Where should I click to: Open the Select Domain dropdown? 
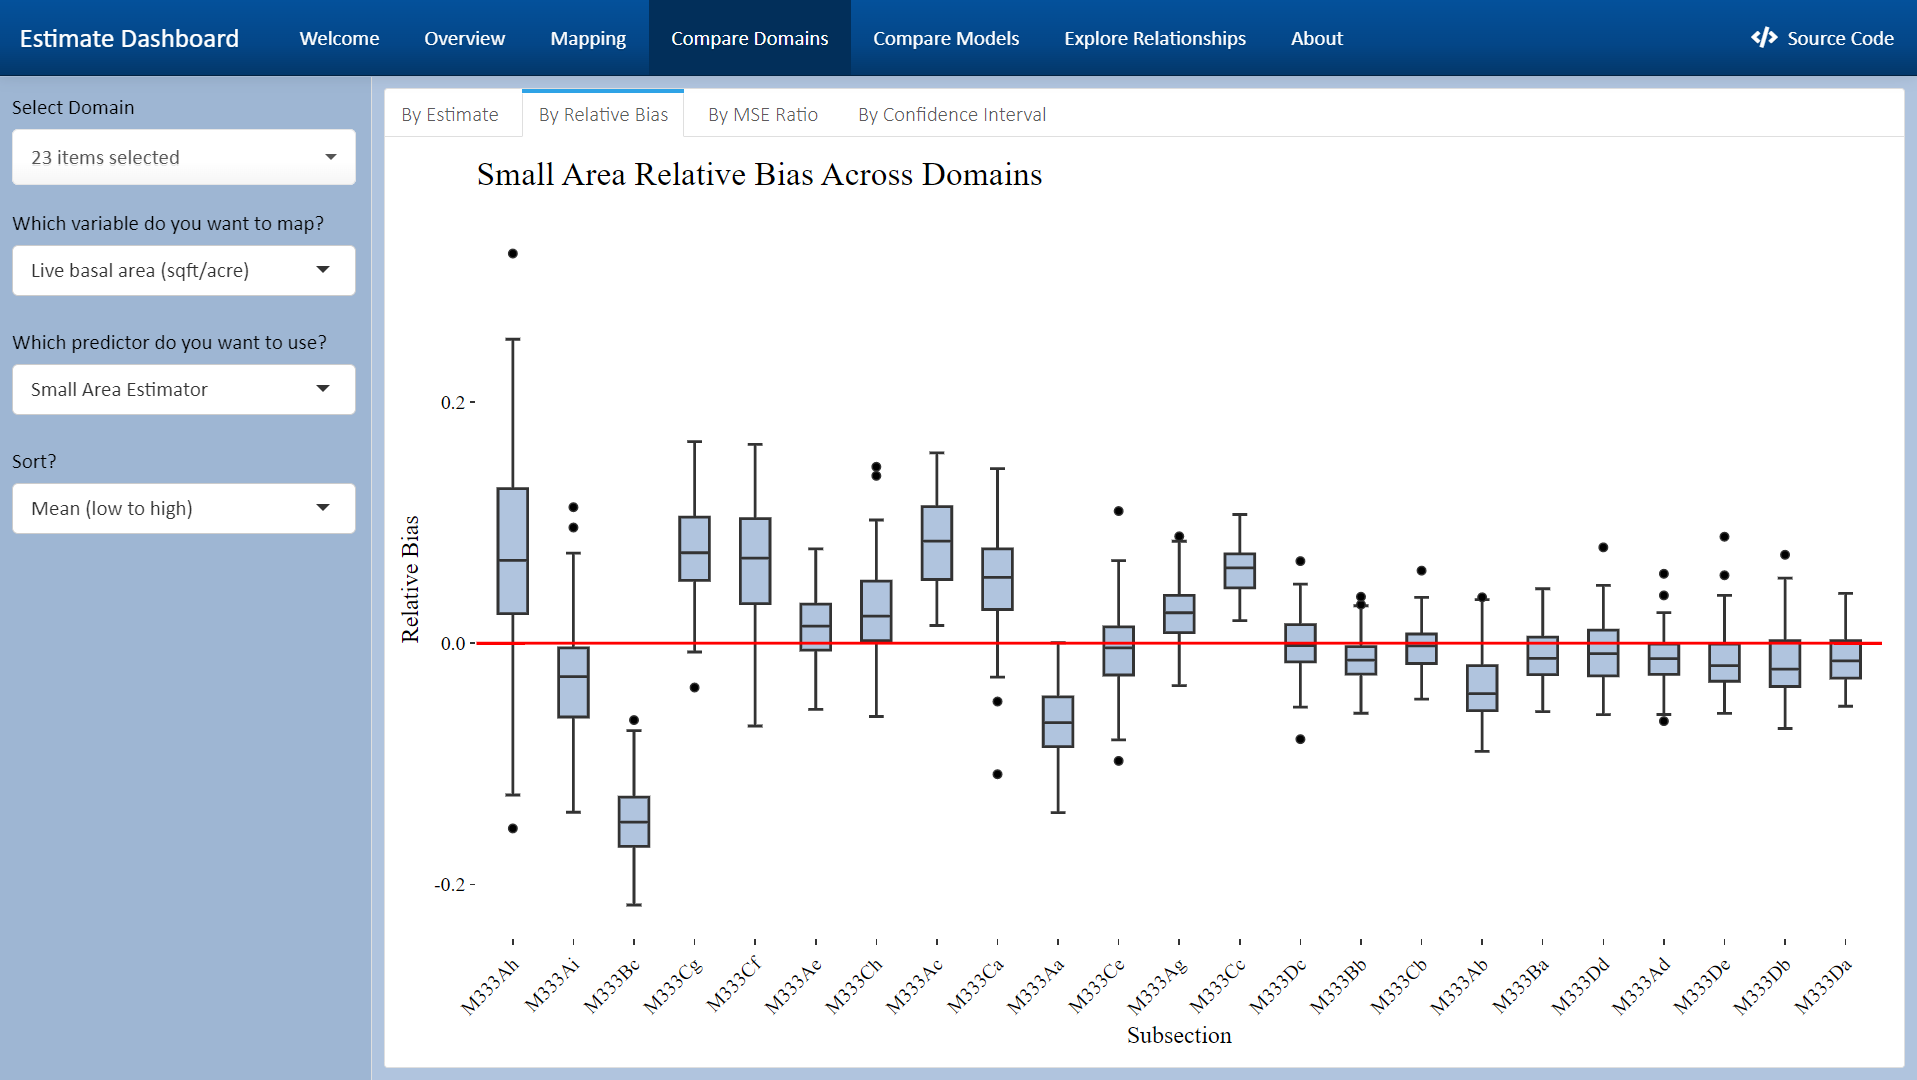(x=183, y=157)
